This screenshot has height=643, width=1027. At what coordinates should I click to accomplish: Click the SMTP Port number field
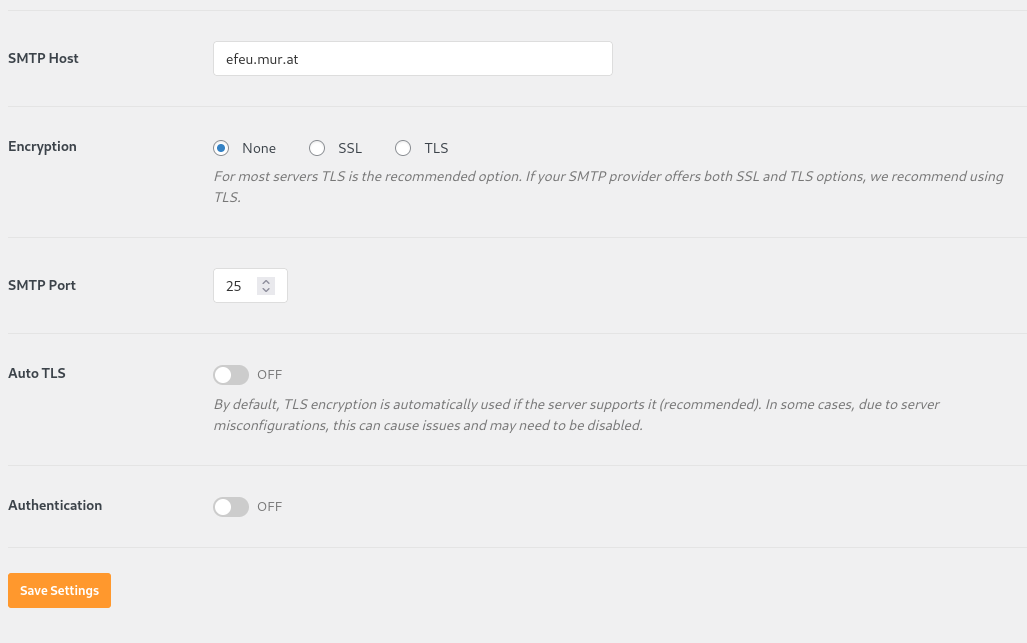coord(237,285)
